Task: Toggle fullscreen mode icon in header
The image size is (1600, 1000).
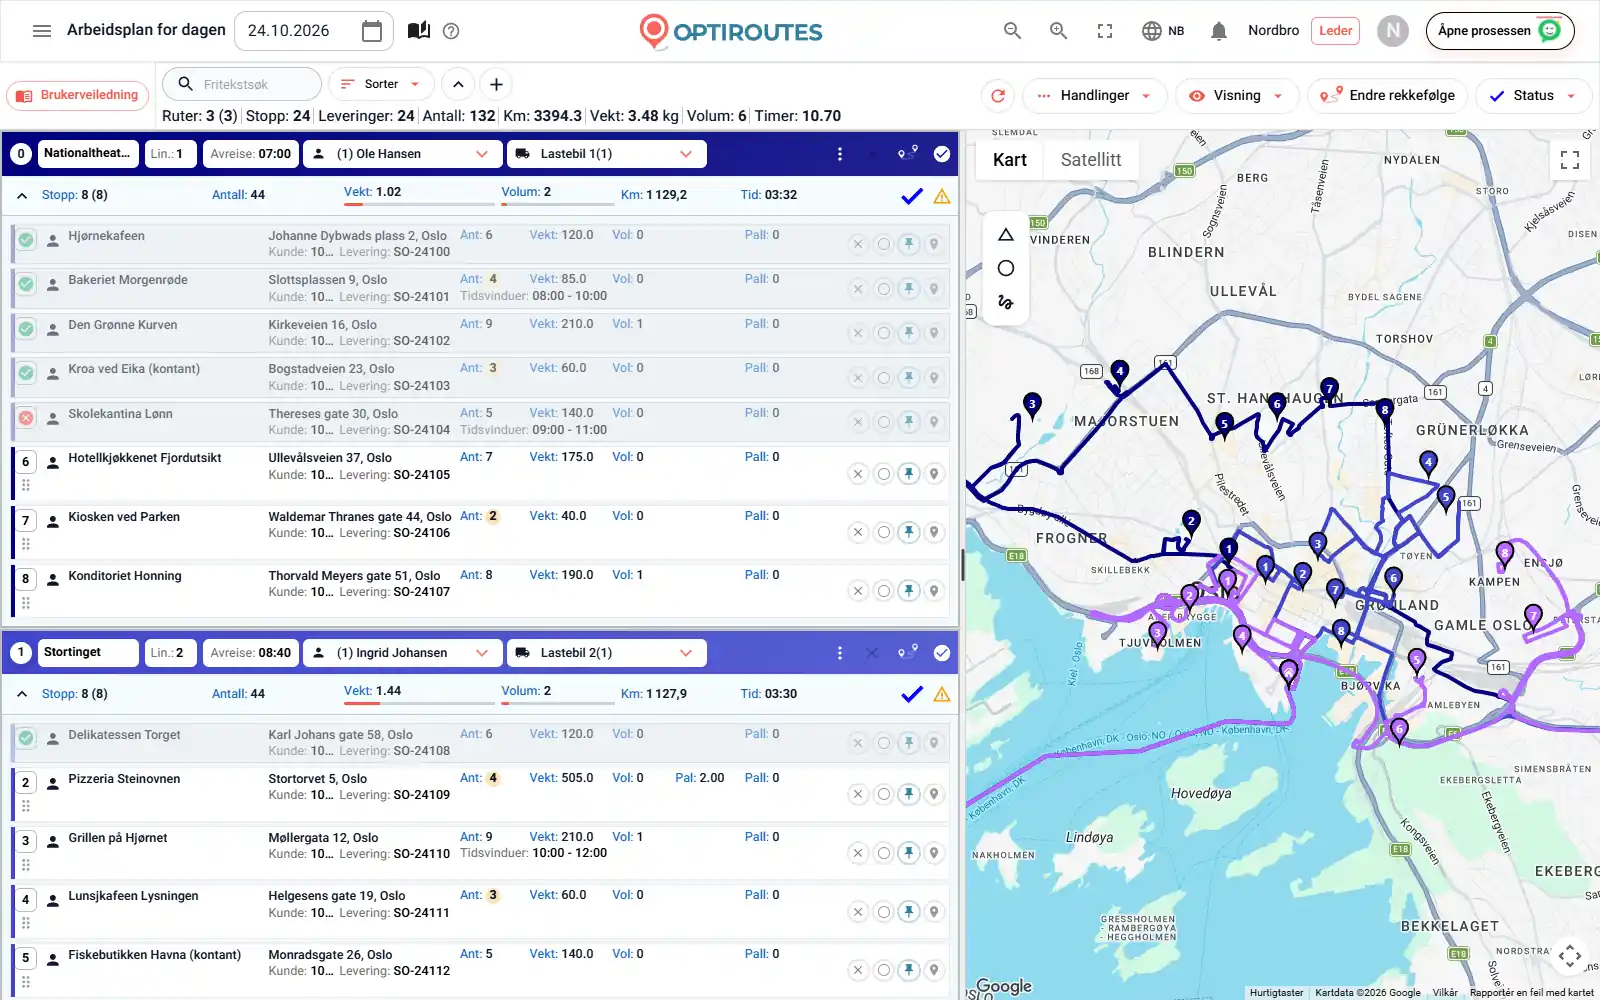Action: click(x=1105, y=31)
